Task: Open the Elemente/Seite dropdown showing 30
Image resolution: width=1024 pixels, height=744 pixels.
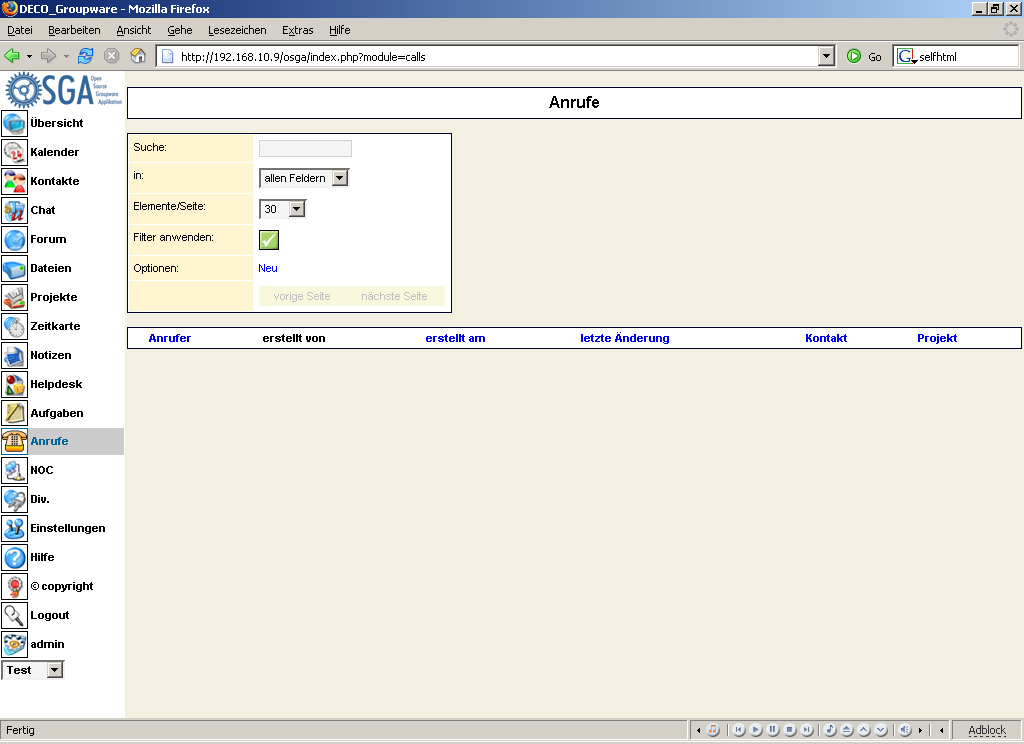Action: tap(296, 209)
